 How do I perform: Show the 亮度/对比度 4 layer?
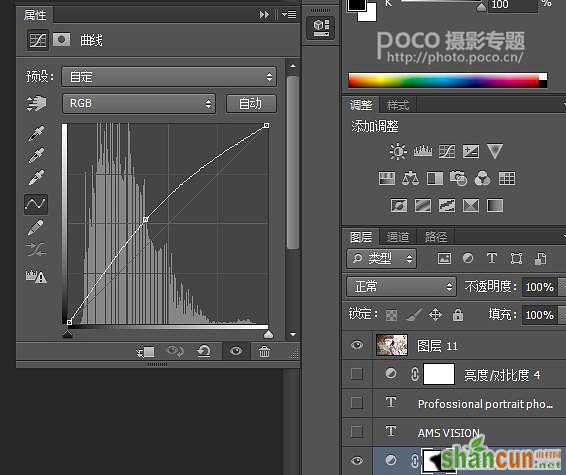click(x=357, y=374)
